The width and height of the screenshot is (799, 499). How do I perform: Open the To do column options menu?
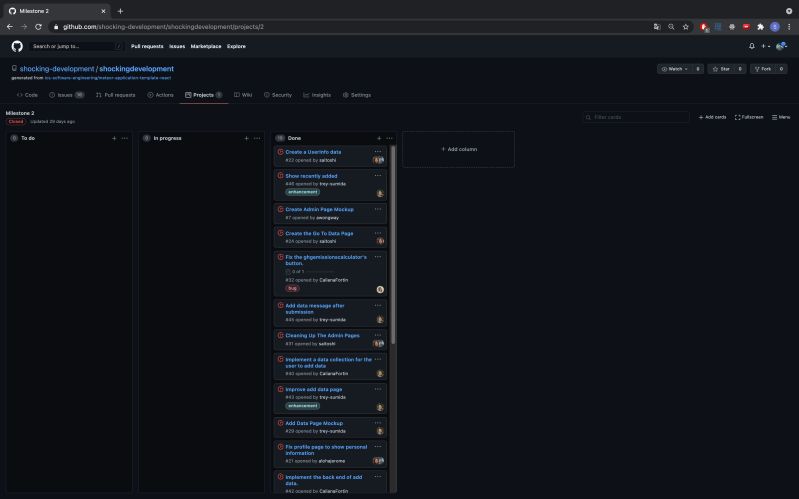tap(125, 138)
